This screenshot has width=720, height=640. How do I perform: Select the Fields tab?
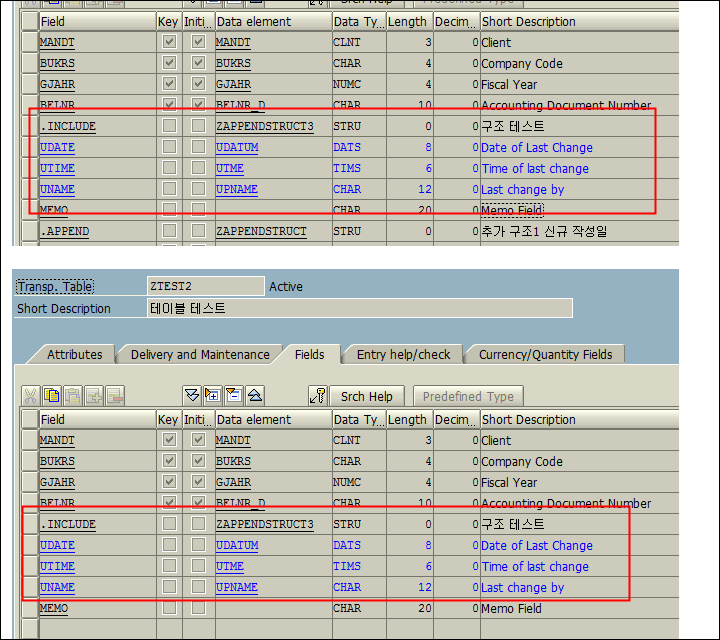click(309, 354)
